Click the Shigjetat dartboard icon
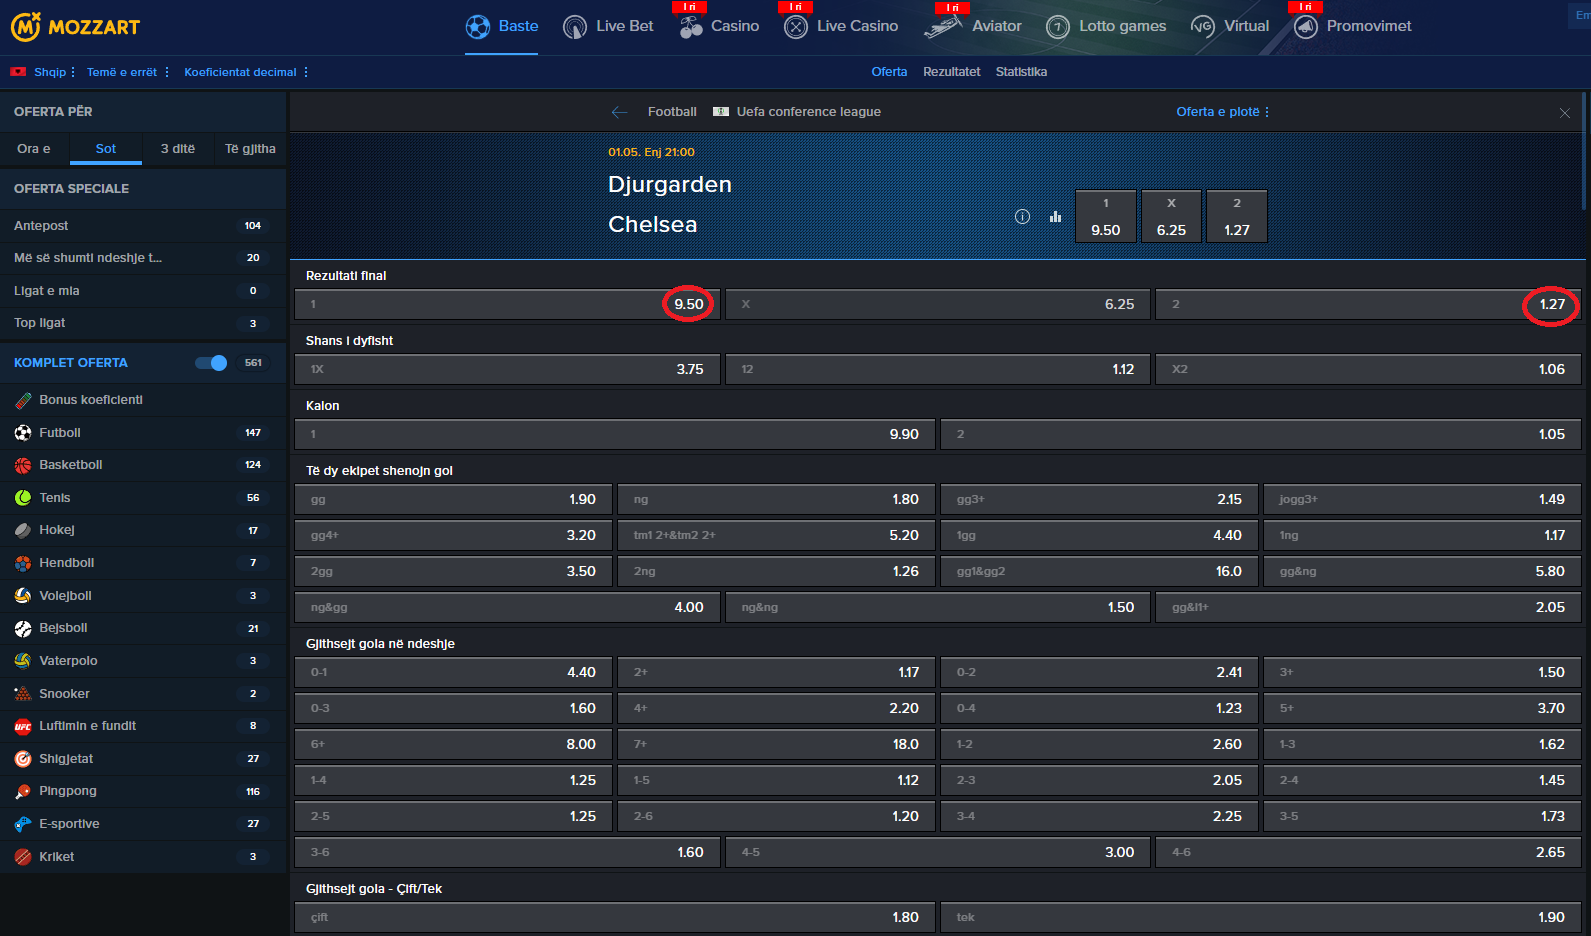 (23, 759)
